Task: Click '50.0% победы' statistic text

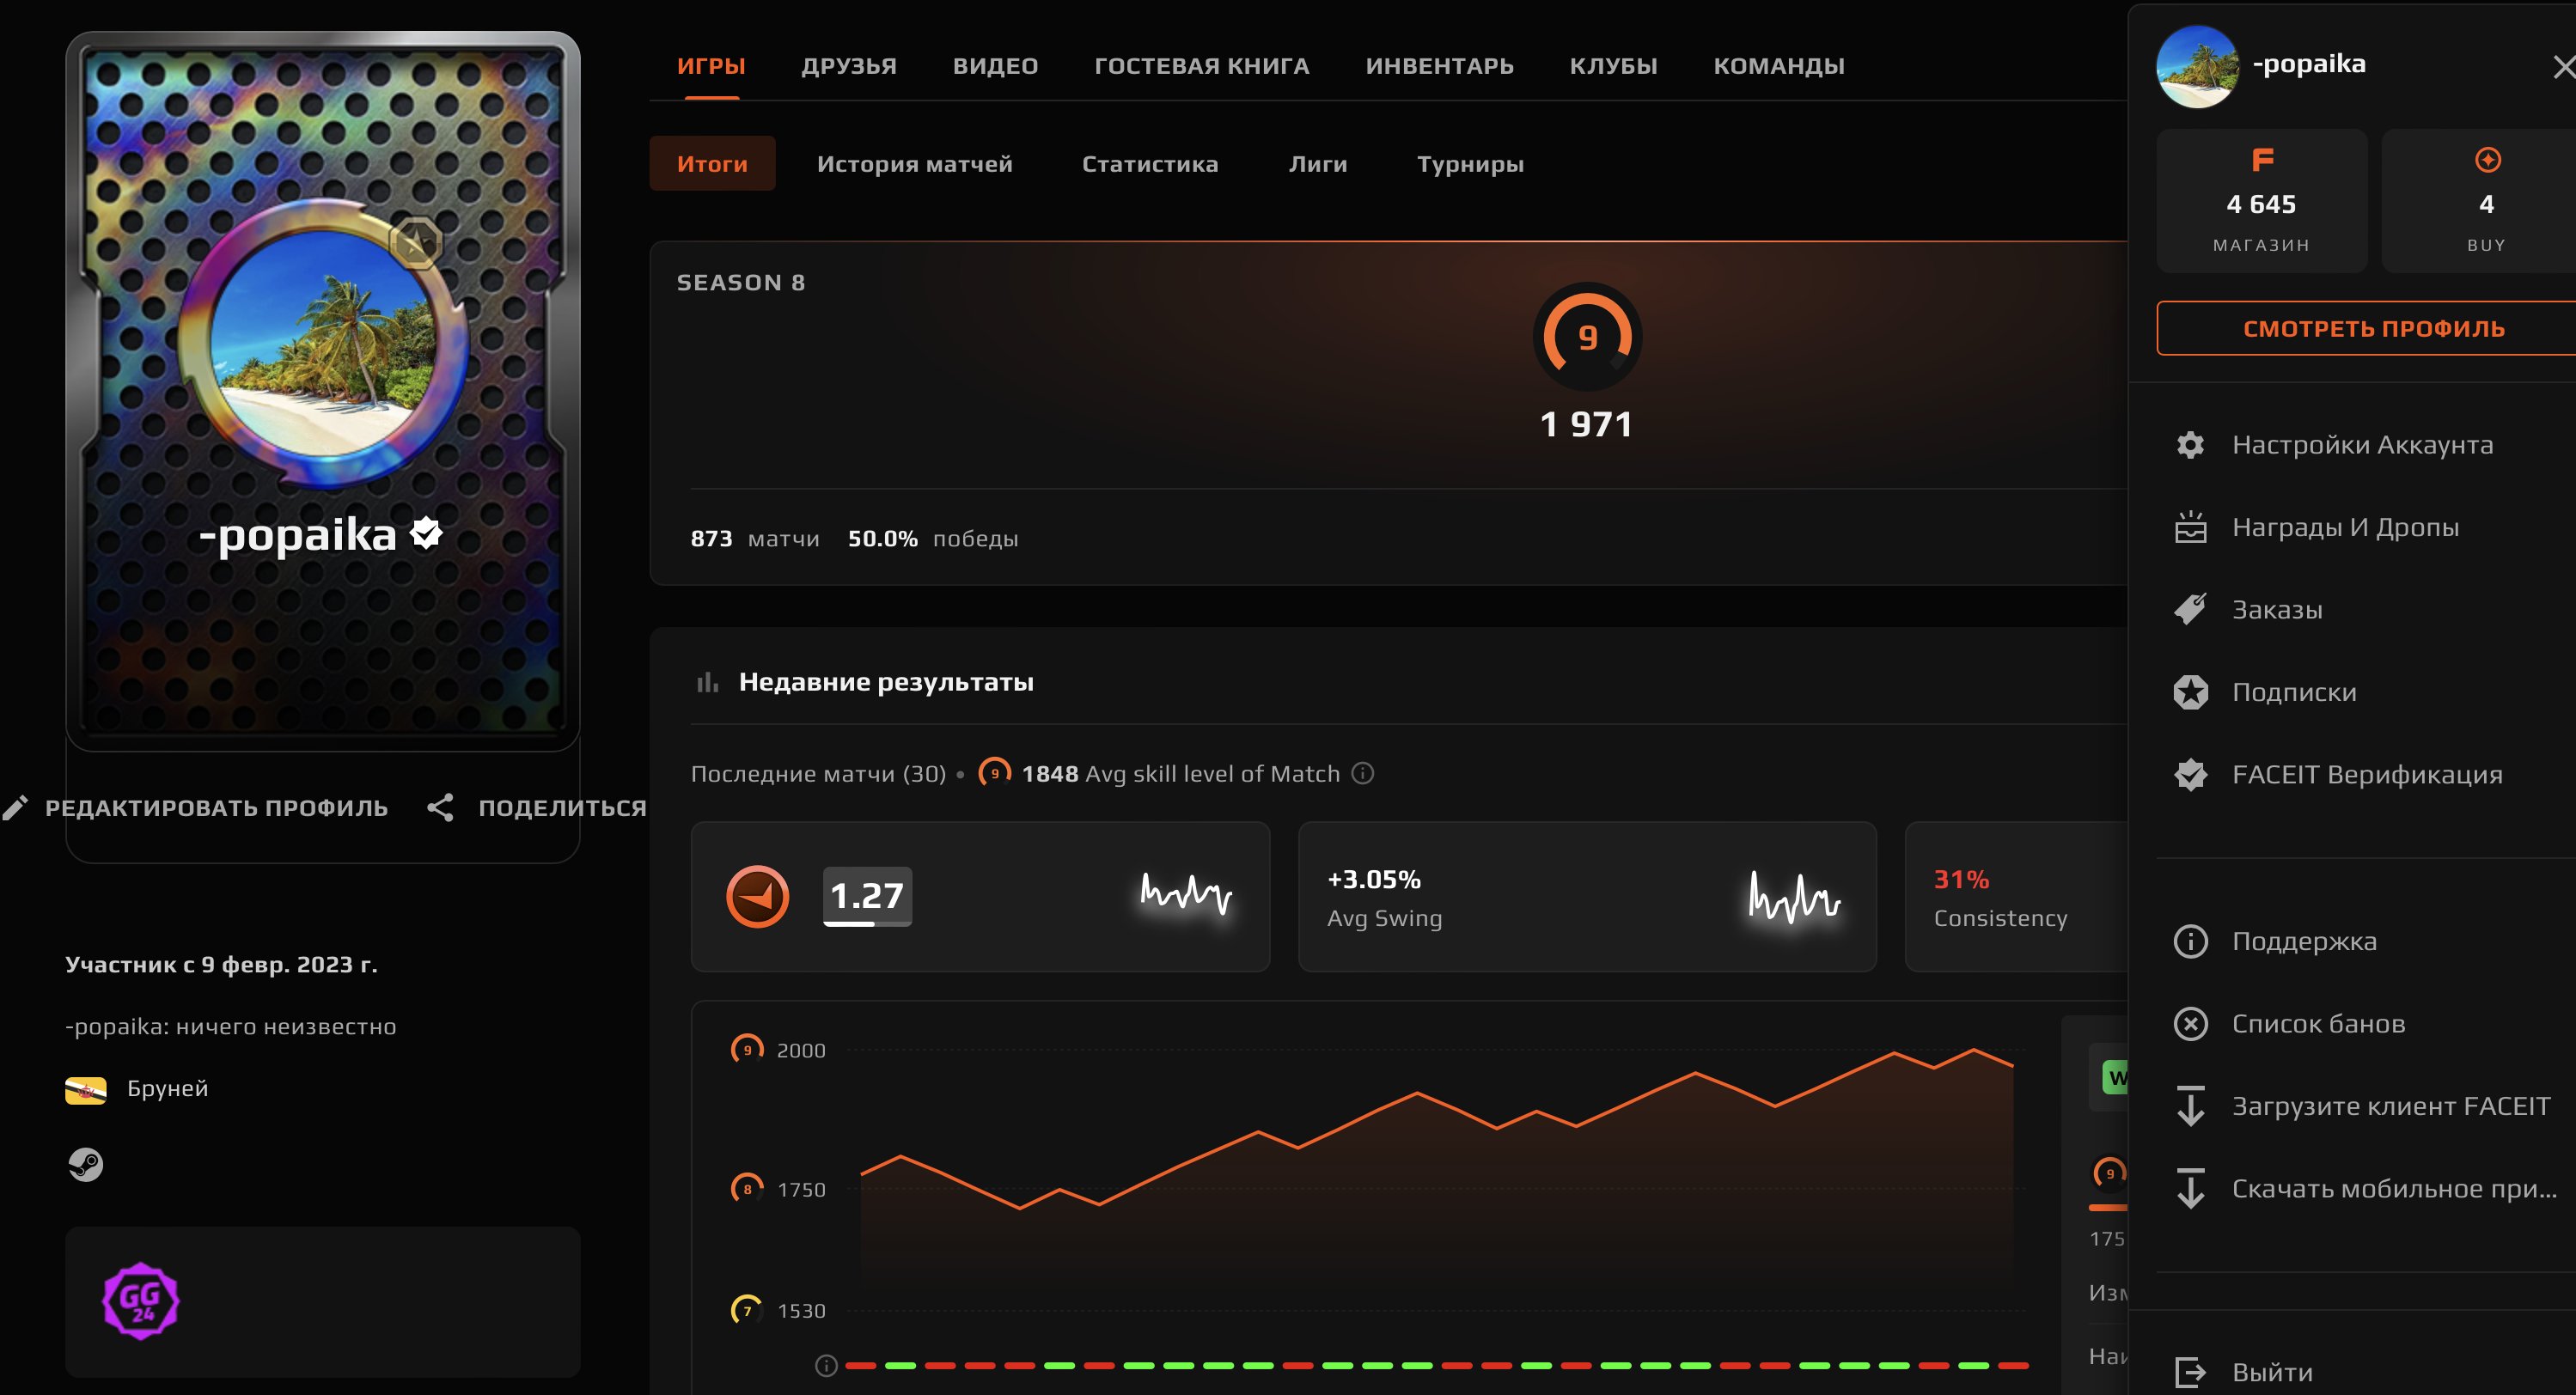Action: coord(933,539)
